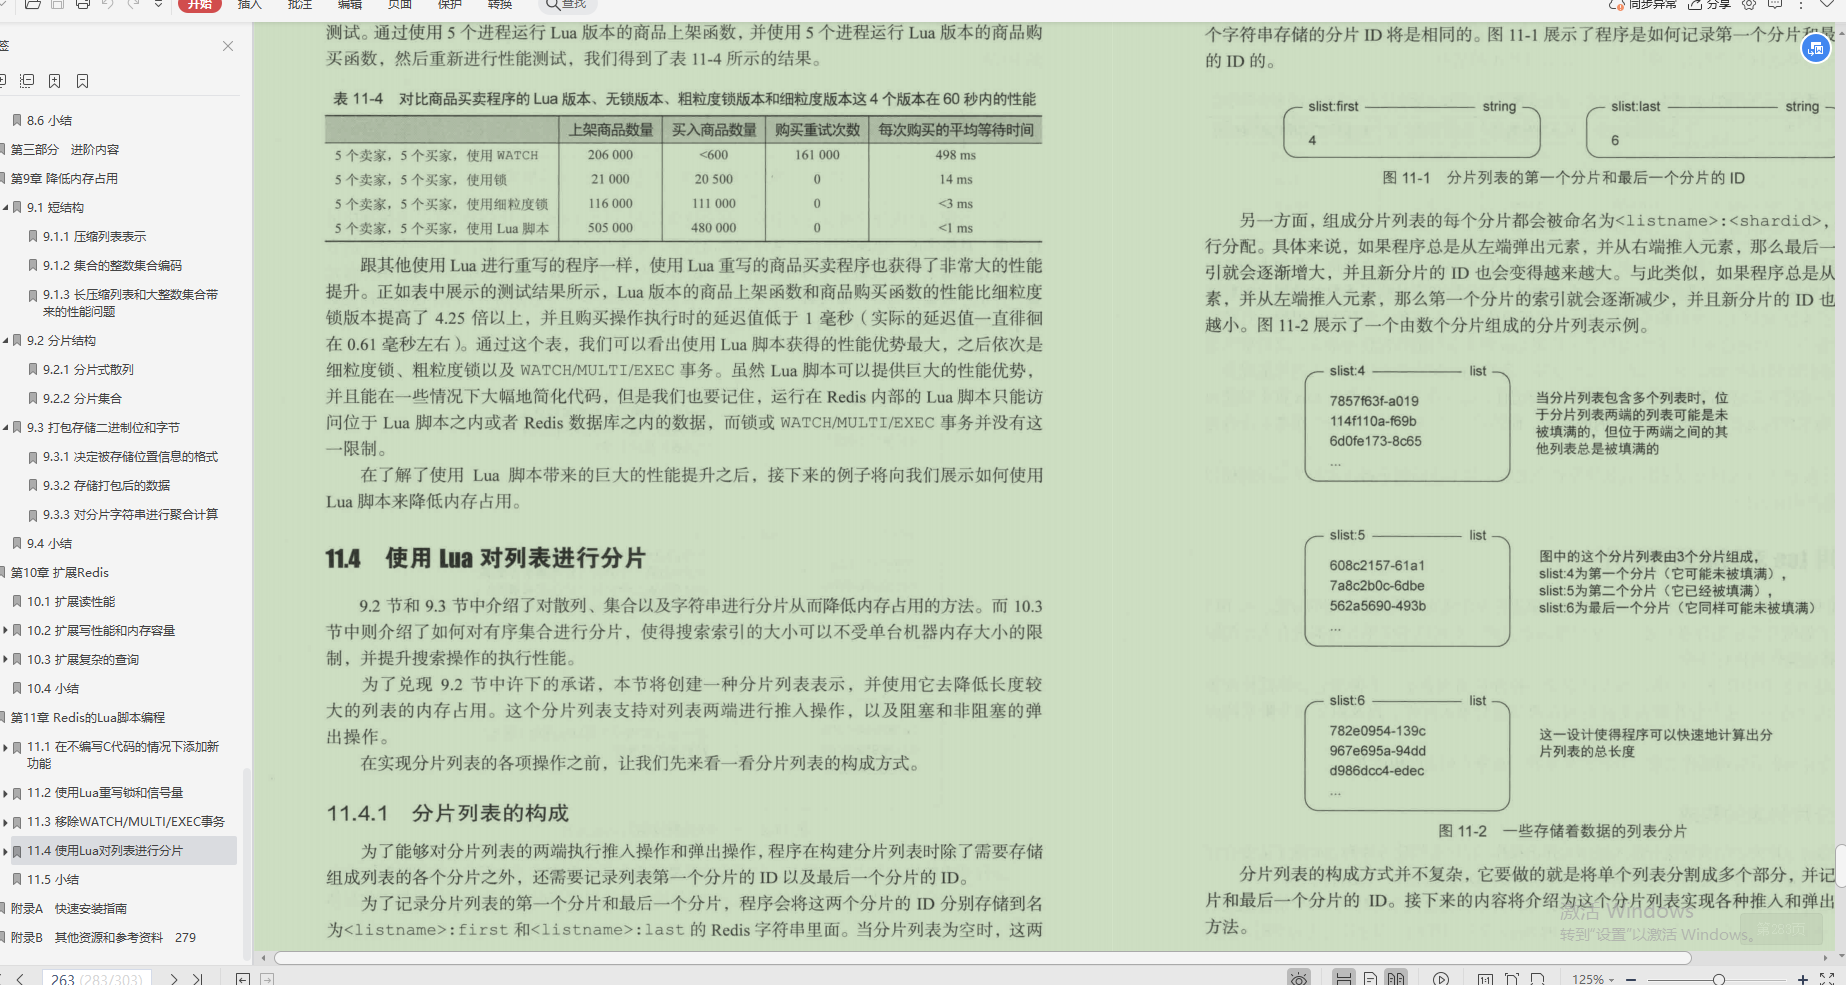Click the play slideshow icon in status bar
The height and width of the screenshot is (985, 1846).
pos(1441,979)
